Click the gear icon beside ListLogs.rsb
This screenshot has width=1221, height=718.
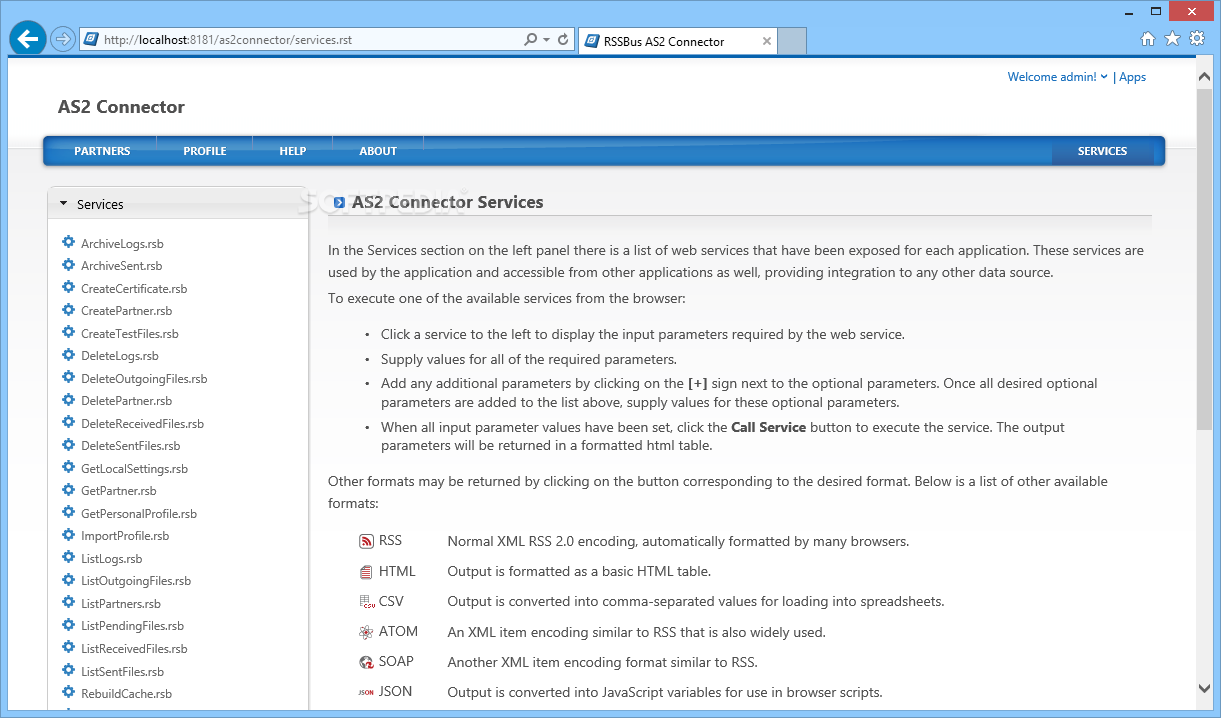click(68, 558)
